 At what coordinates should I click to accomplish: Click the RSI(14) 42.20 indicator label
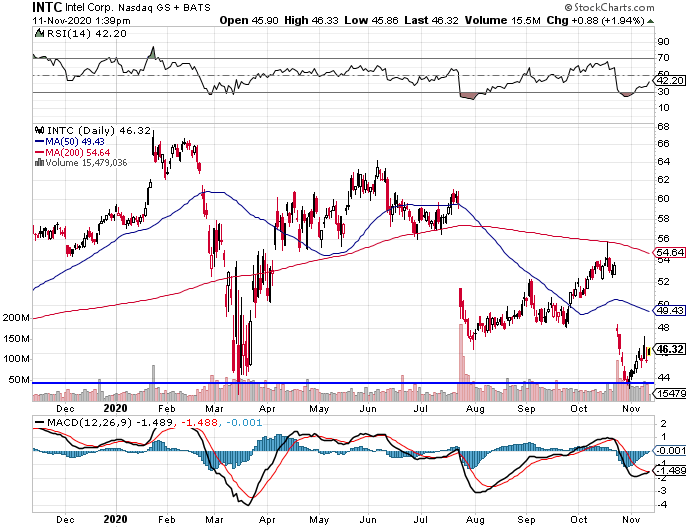[x=87, y=34]
